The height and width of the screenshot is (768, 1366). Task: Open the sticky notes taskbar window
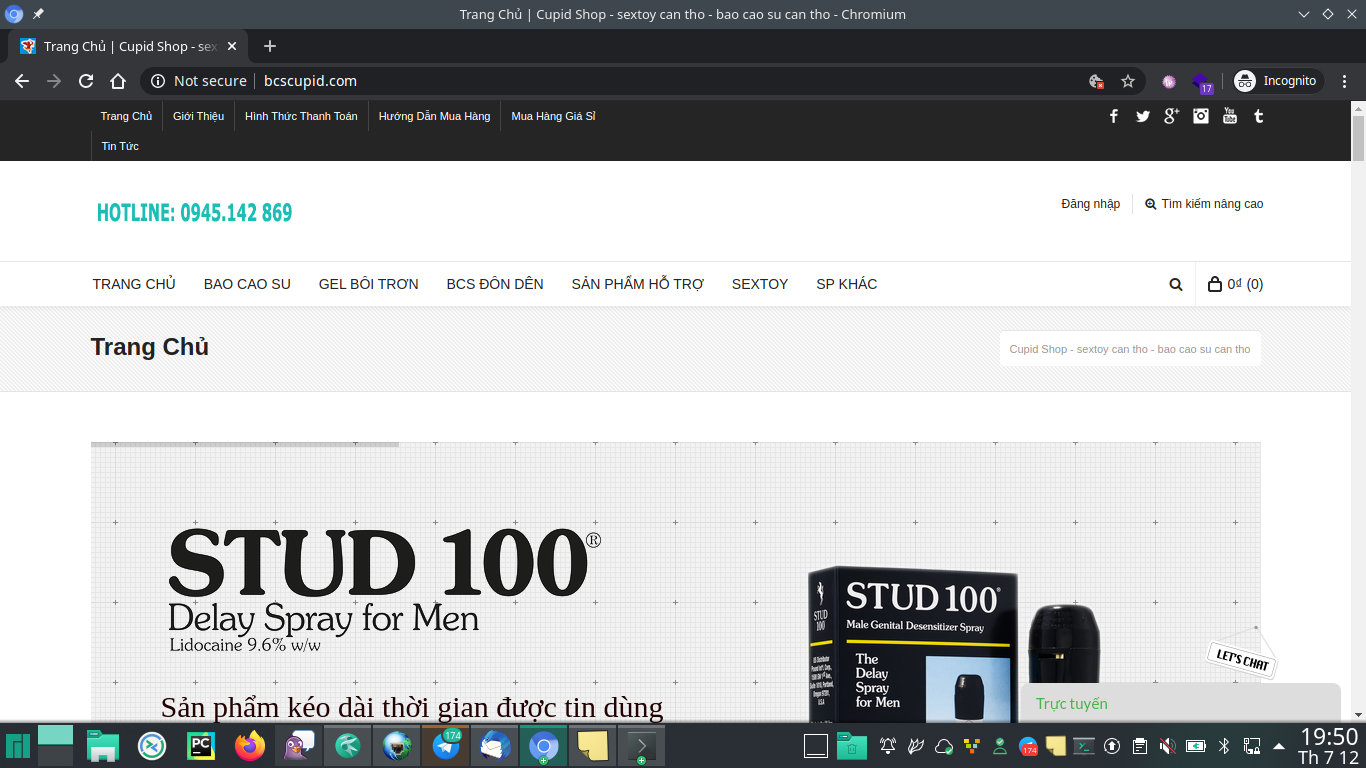[x=593, y=746]
